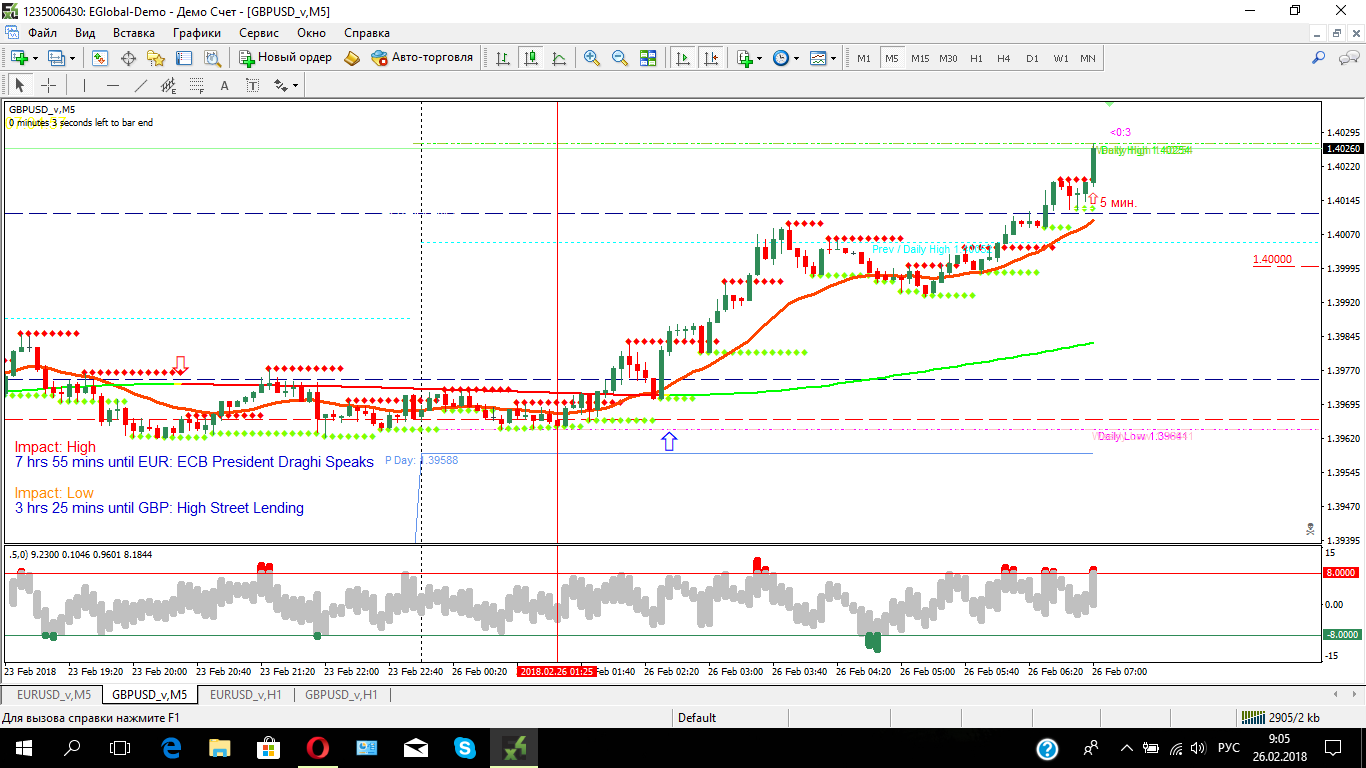Select the M15 timeframe button
Screen dimensions: 1366x768
[920, 58]
